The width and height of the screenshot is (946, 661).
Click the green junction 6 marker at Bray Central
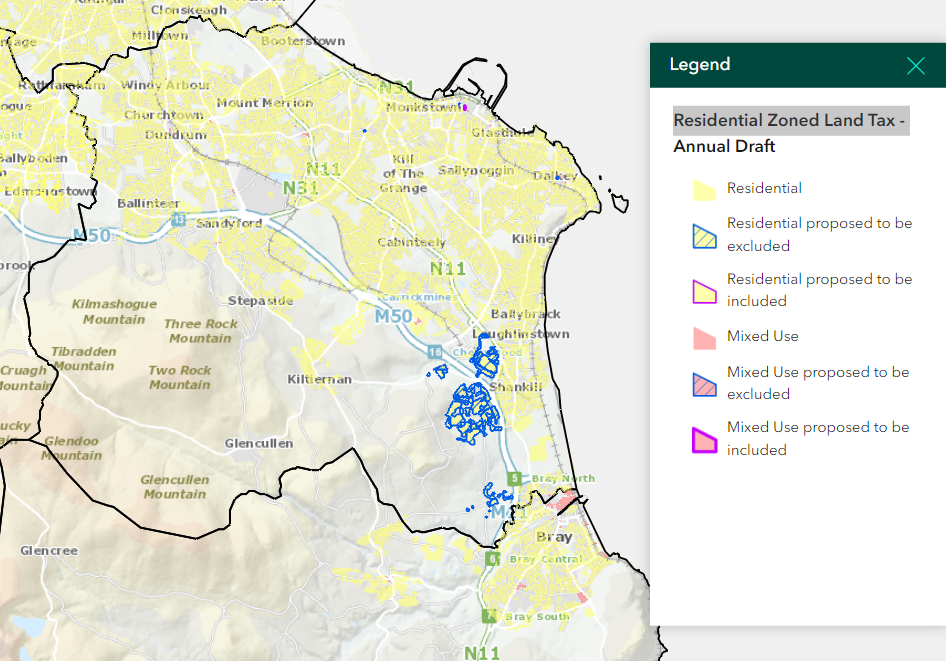click(x=491, y=558)
